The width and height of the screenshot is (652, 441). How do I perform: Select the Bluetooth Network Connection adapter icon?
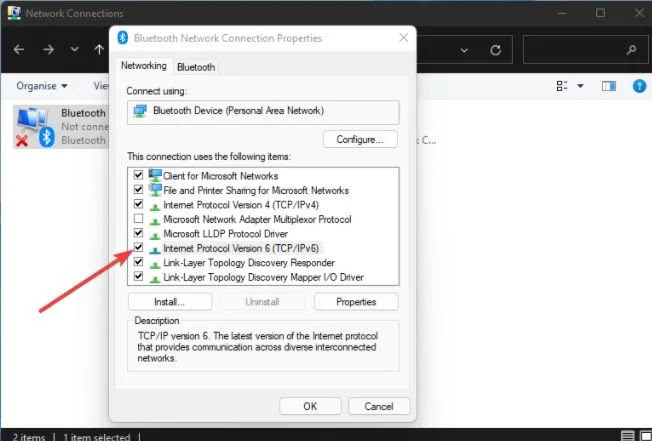pyautogui.click(x=35, y=126)
